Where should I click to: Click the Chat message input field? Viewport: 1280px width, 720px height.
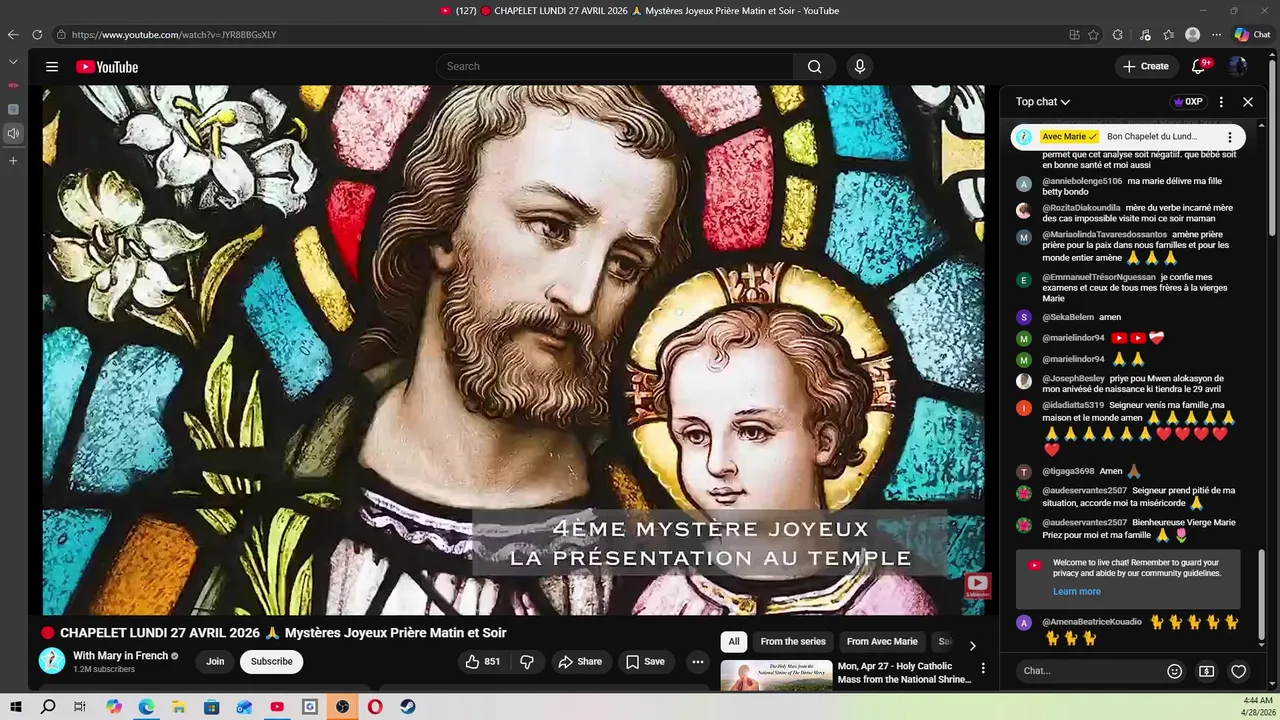(1090, 672)
